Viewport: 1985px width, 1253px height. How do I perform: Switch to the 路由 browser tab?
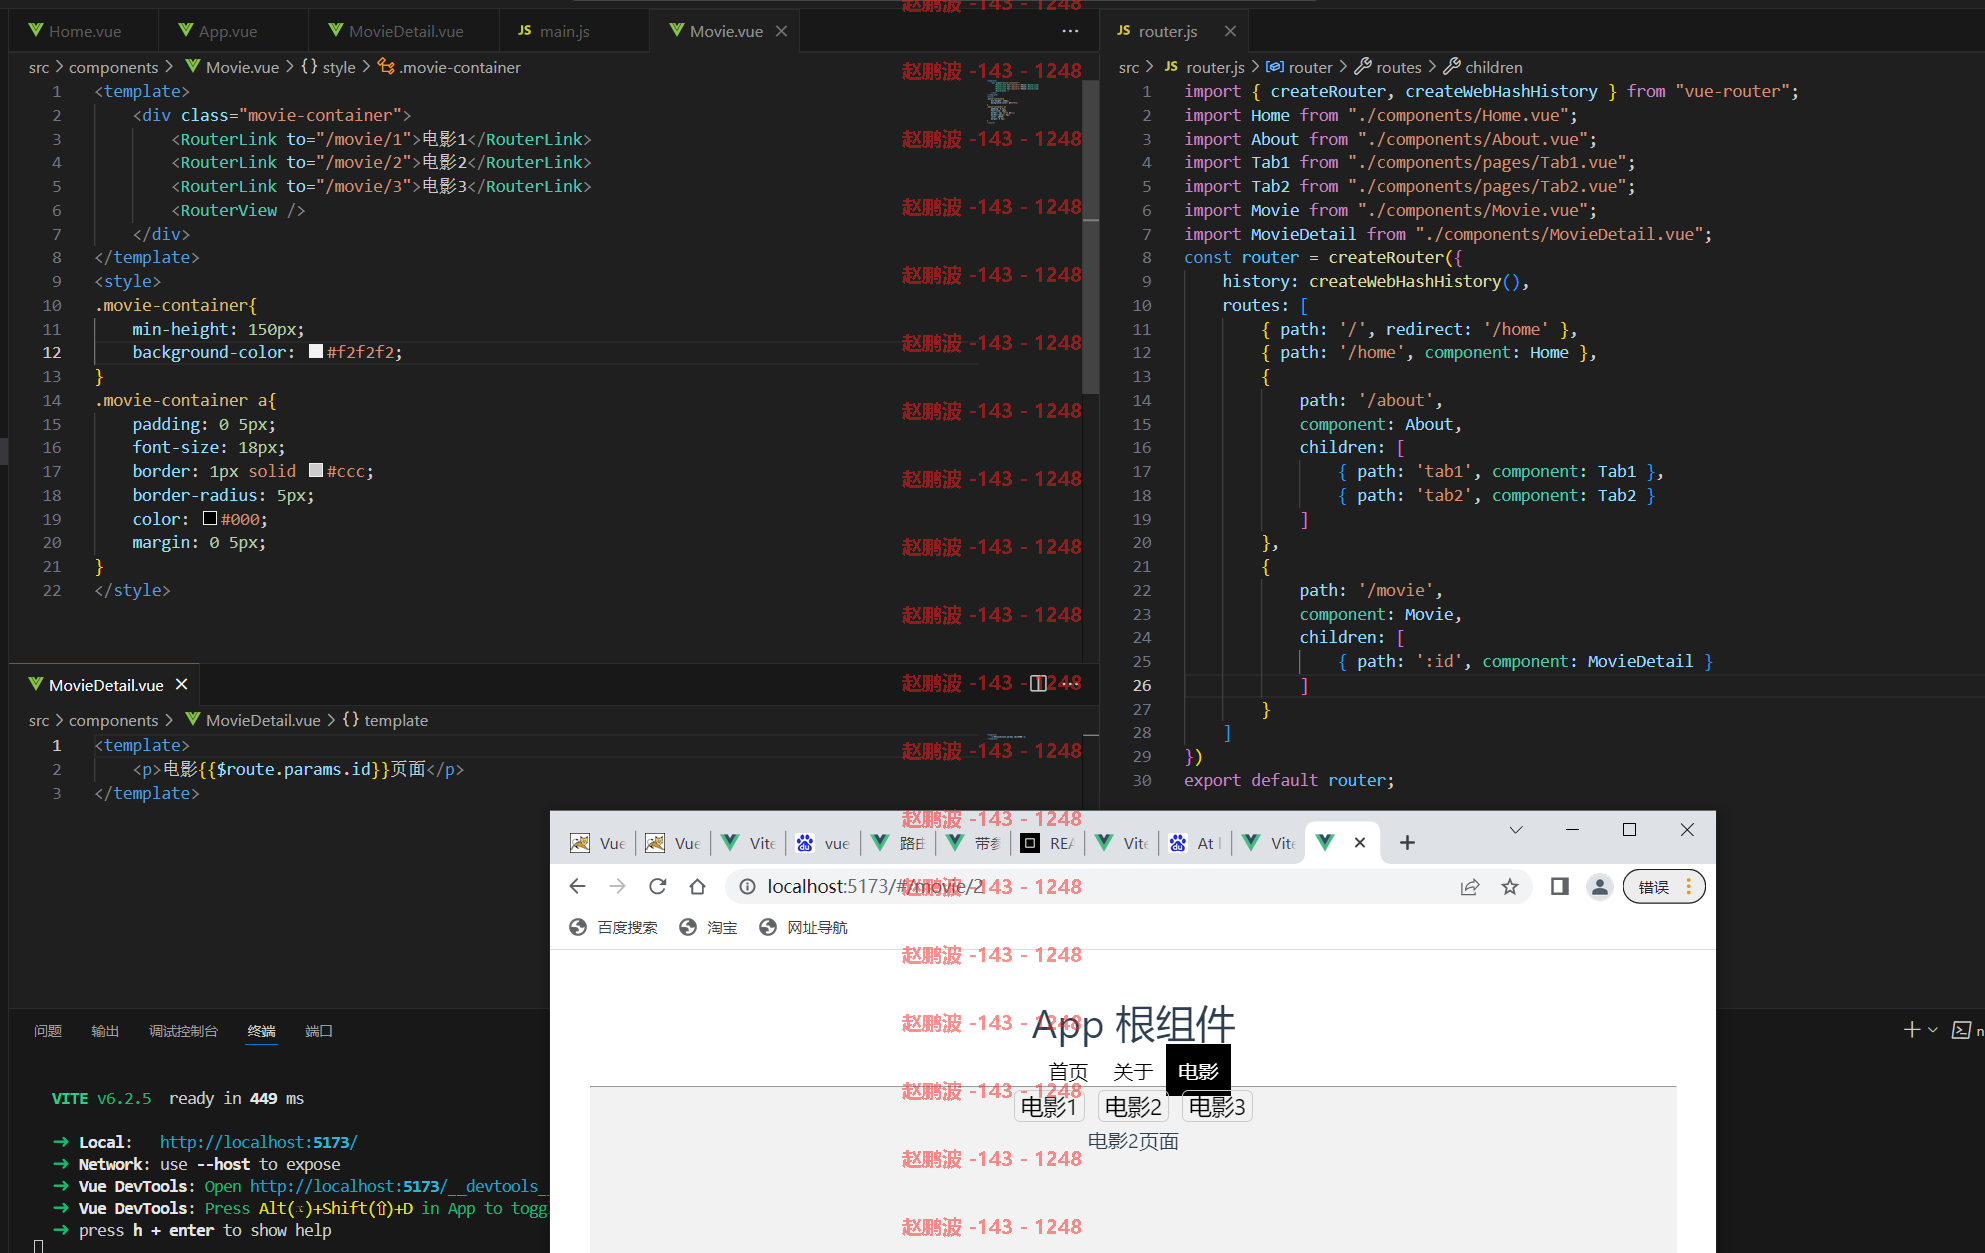898,843
